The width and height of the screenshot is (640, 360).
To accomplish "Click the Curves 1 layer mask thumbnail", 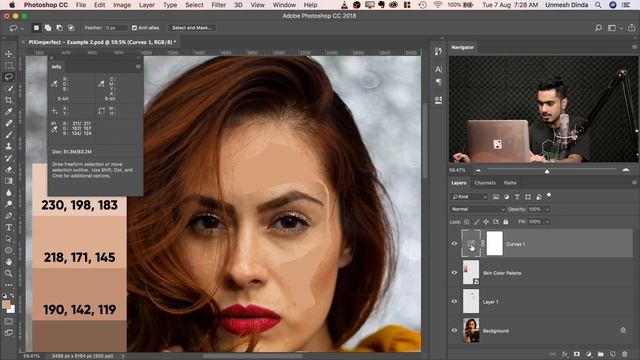I will [x=494, y=244].
